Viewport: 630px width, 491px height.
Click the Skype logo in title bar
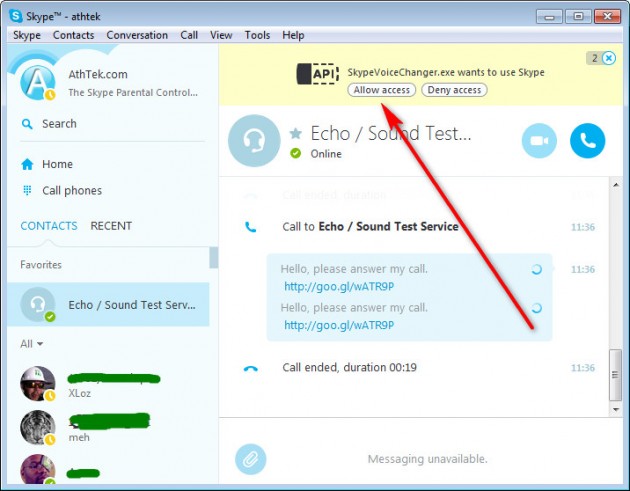pyautogui.click(x=16, y=16)
